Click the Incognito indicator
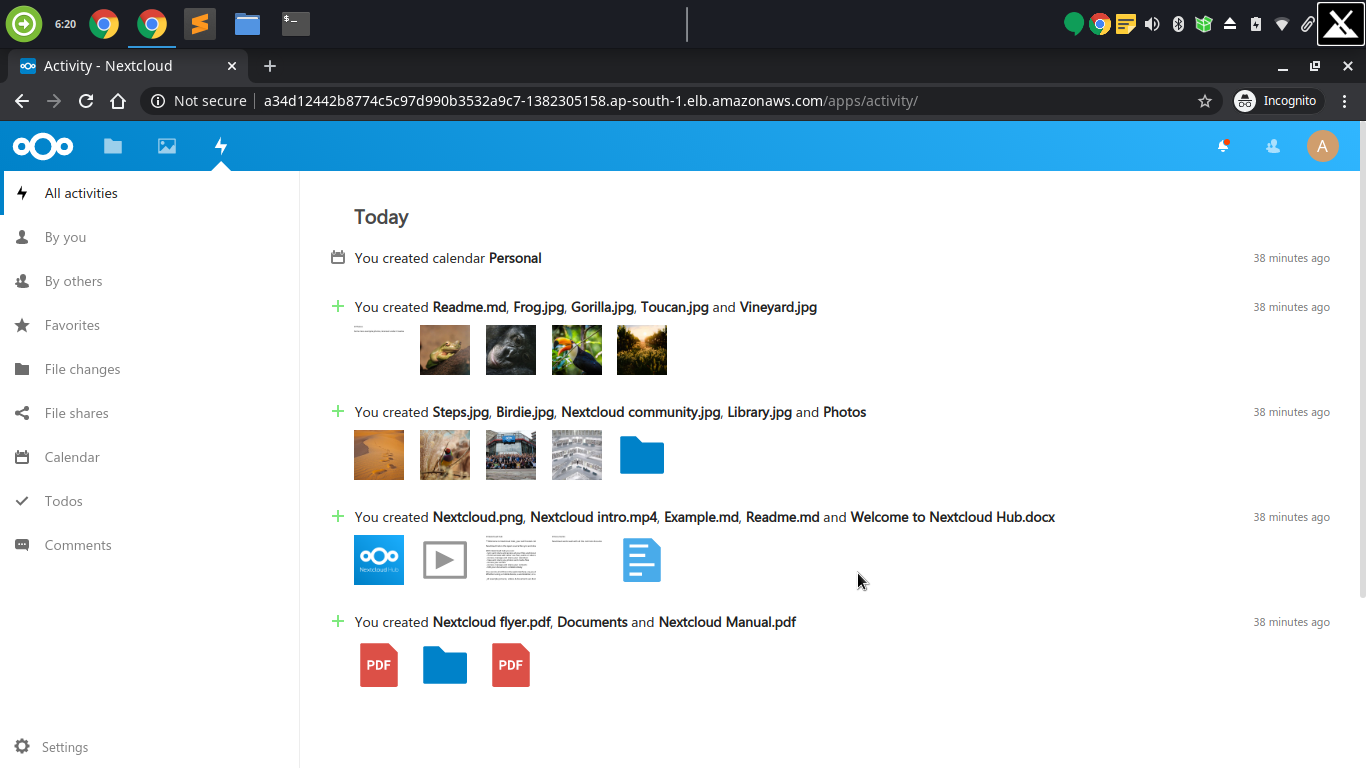 [1277, 101]
